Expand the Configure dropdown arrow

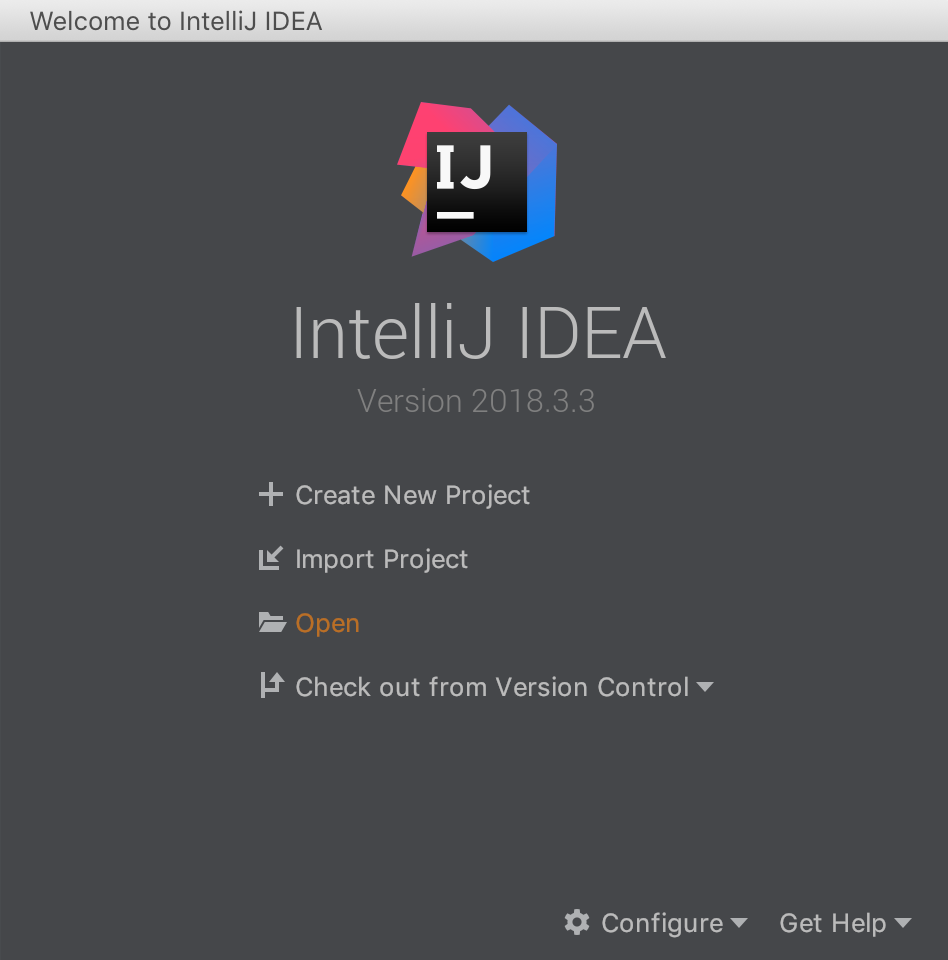point(739,923)
